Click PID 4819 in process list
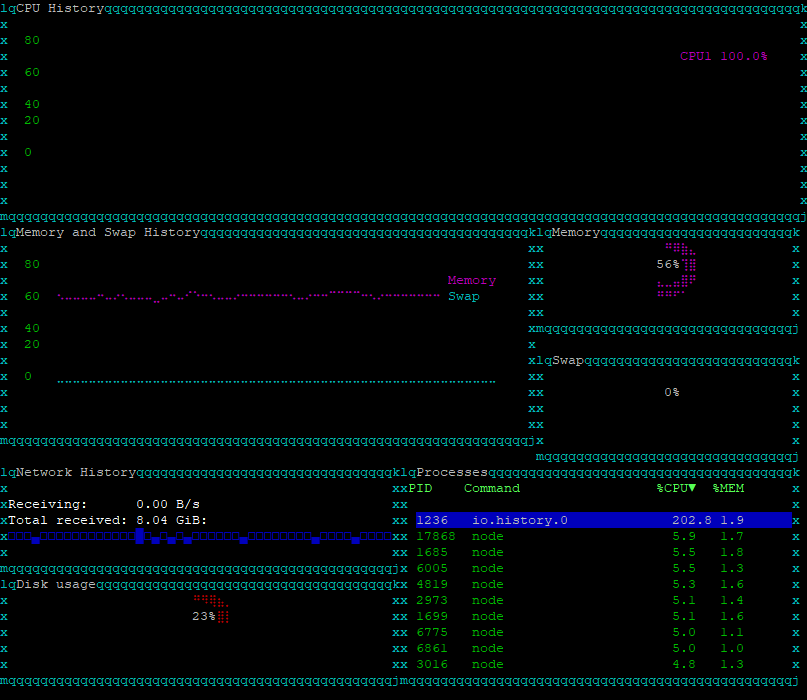 click(x=432, y=584)
